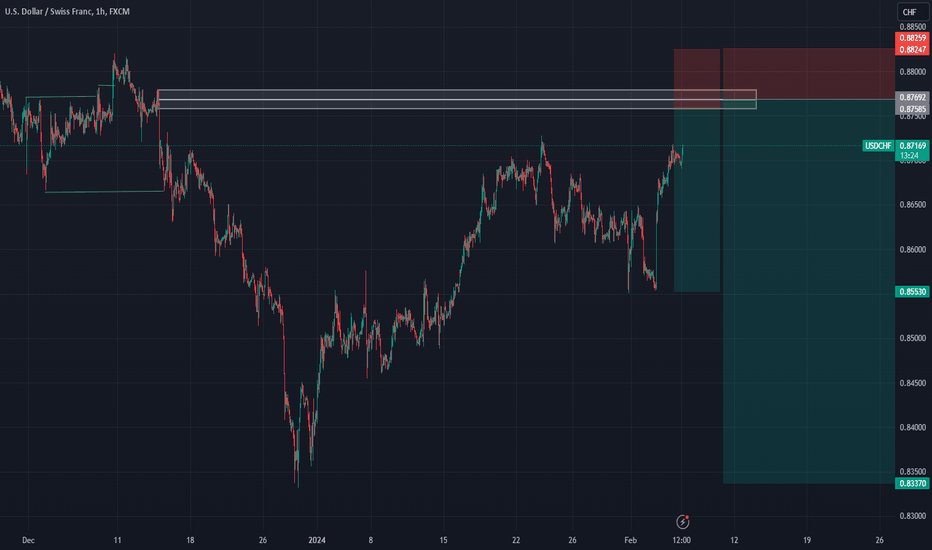The width and height of the screenshot is (932, 550).
Task: Click the gray 0.87692 price label
Action: click(x=912, y=97)
